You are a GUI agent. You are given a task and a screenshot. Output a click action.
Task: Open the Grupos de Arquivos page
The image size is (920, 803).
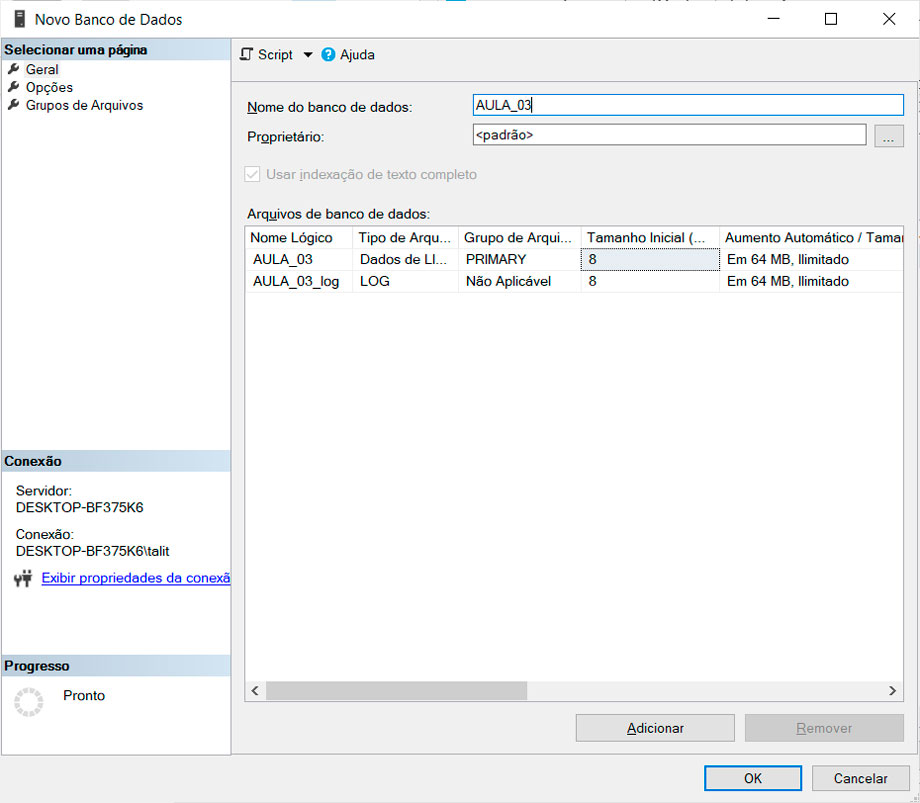coord(84,106)
